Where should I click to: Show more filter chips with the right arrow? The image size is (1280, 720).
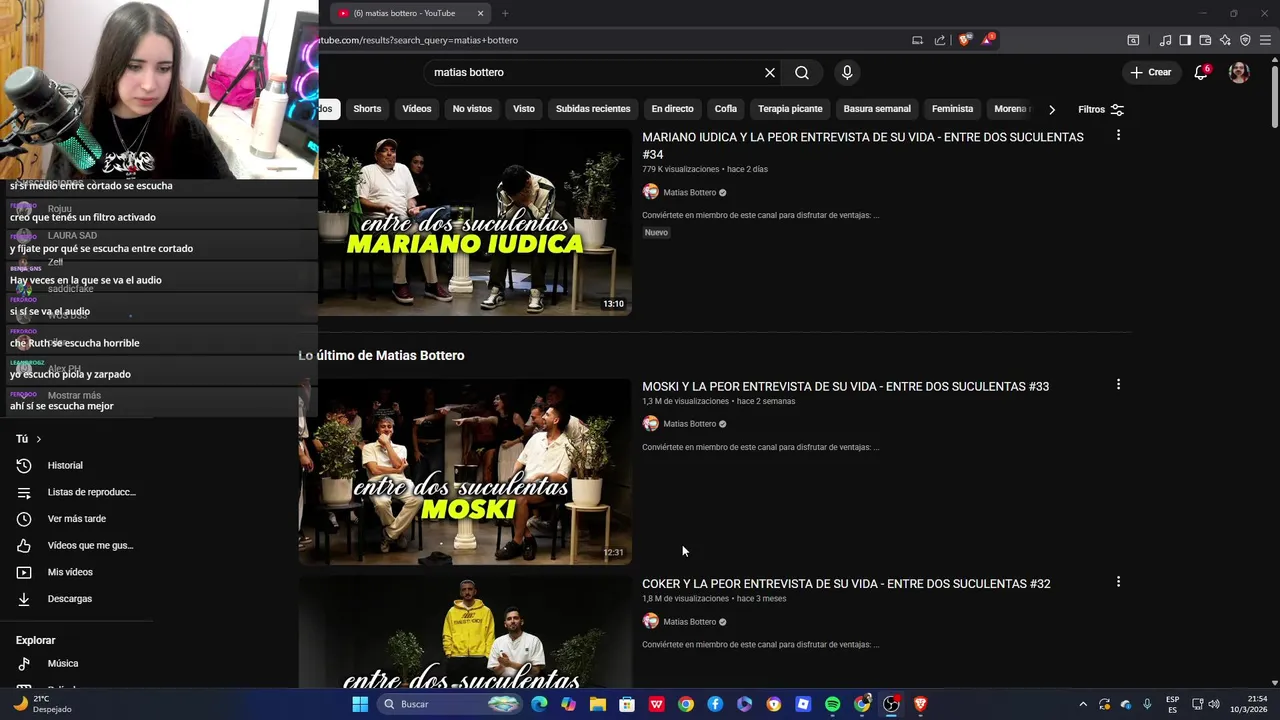coord(1051,109)
